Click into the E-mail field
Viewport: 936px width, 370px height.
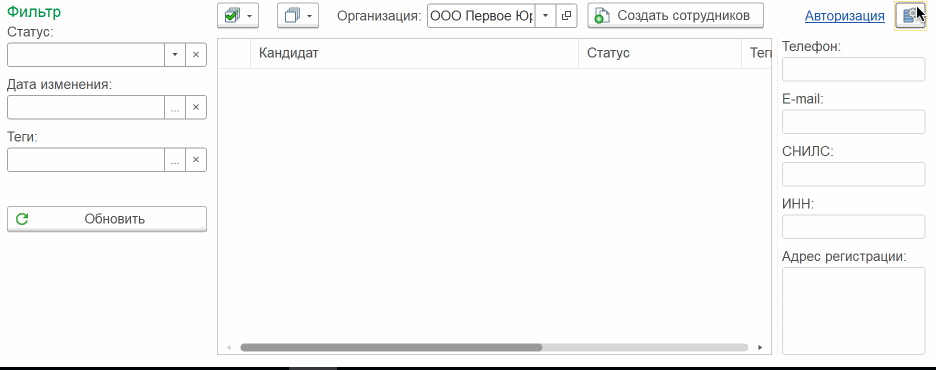[854, 122]
